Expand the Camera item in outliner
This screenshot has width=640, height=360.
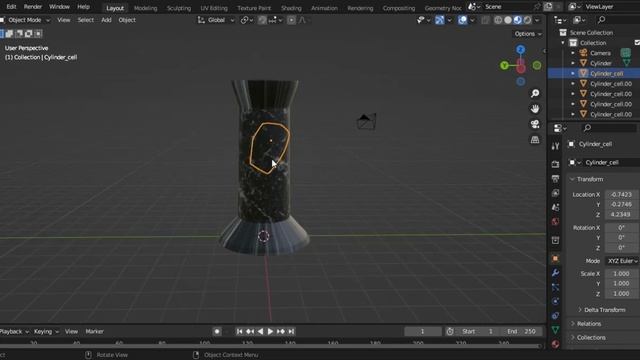tap(573, 53)
